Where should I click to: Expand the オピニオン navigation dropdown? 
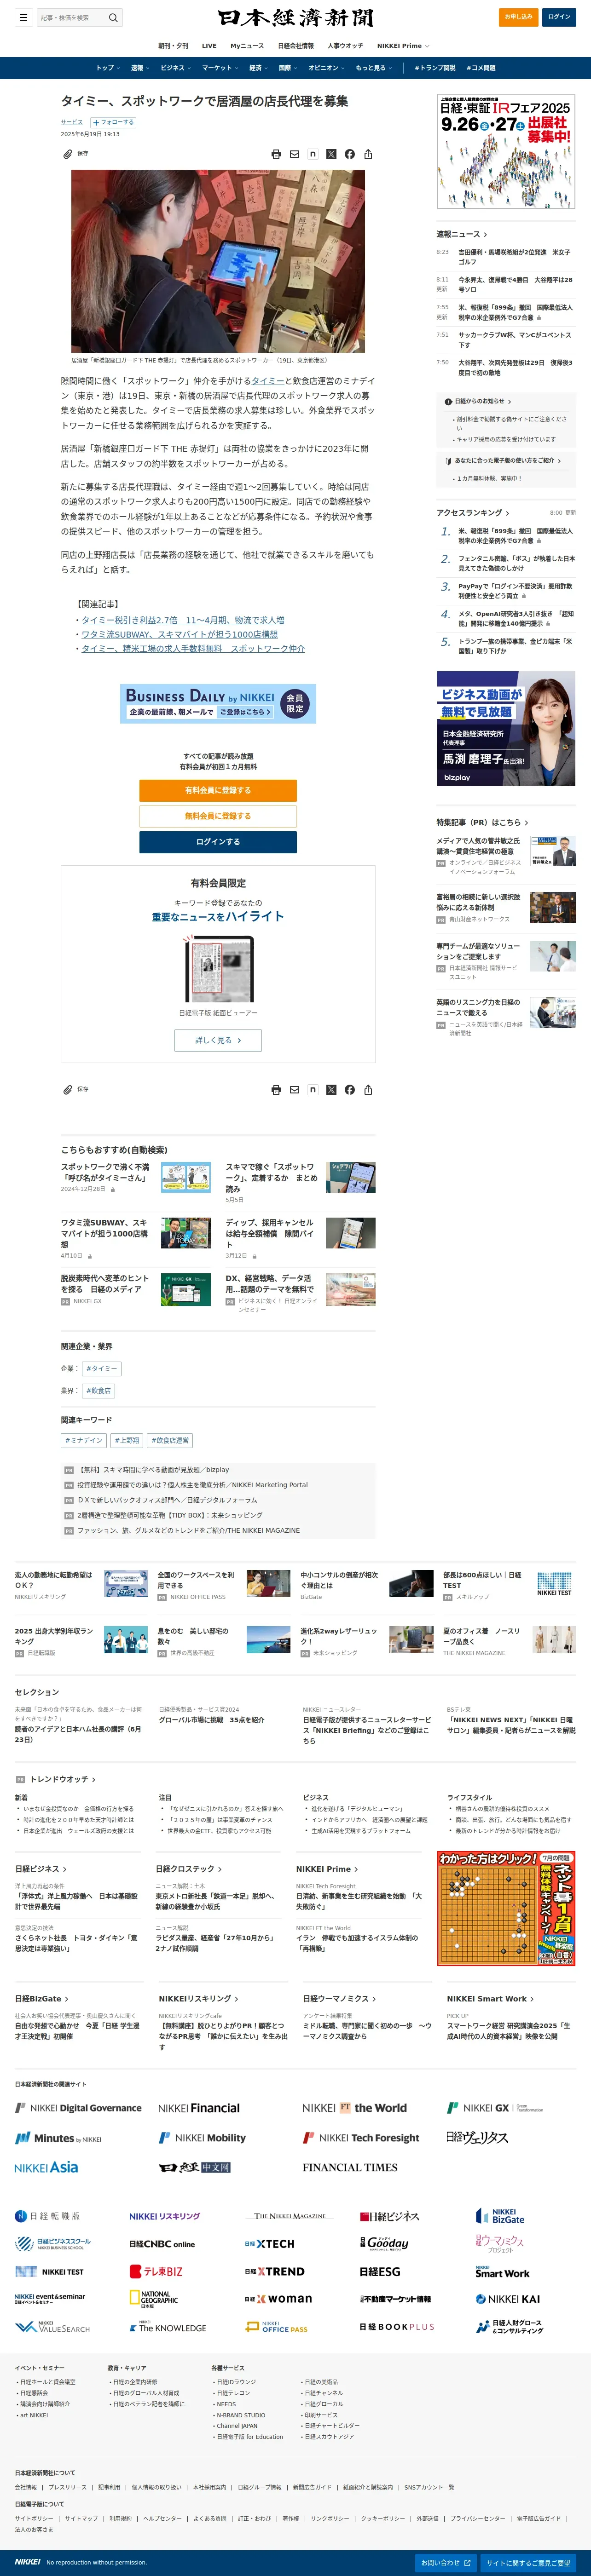tap(326, 68)
